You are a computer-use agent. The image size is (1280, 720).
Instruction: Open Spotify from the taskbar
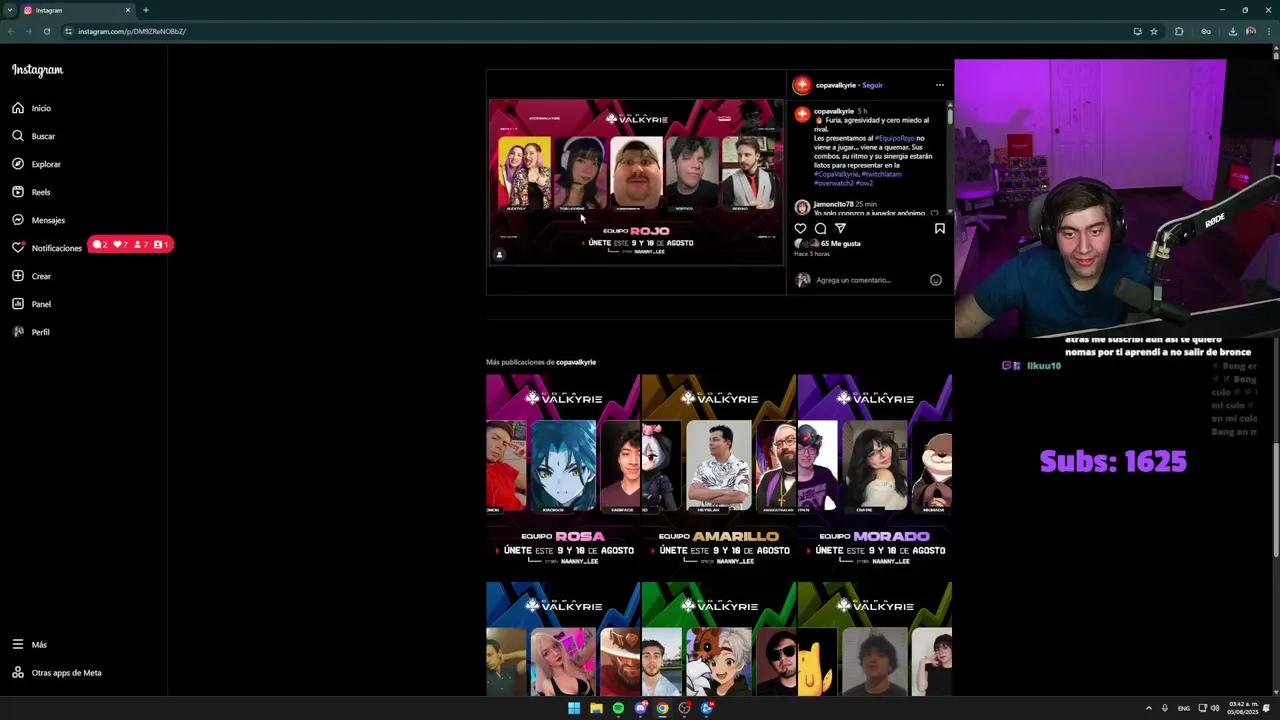(618, 708)
